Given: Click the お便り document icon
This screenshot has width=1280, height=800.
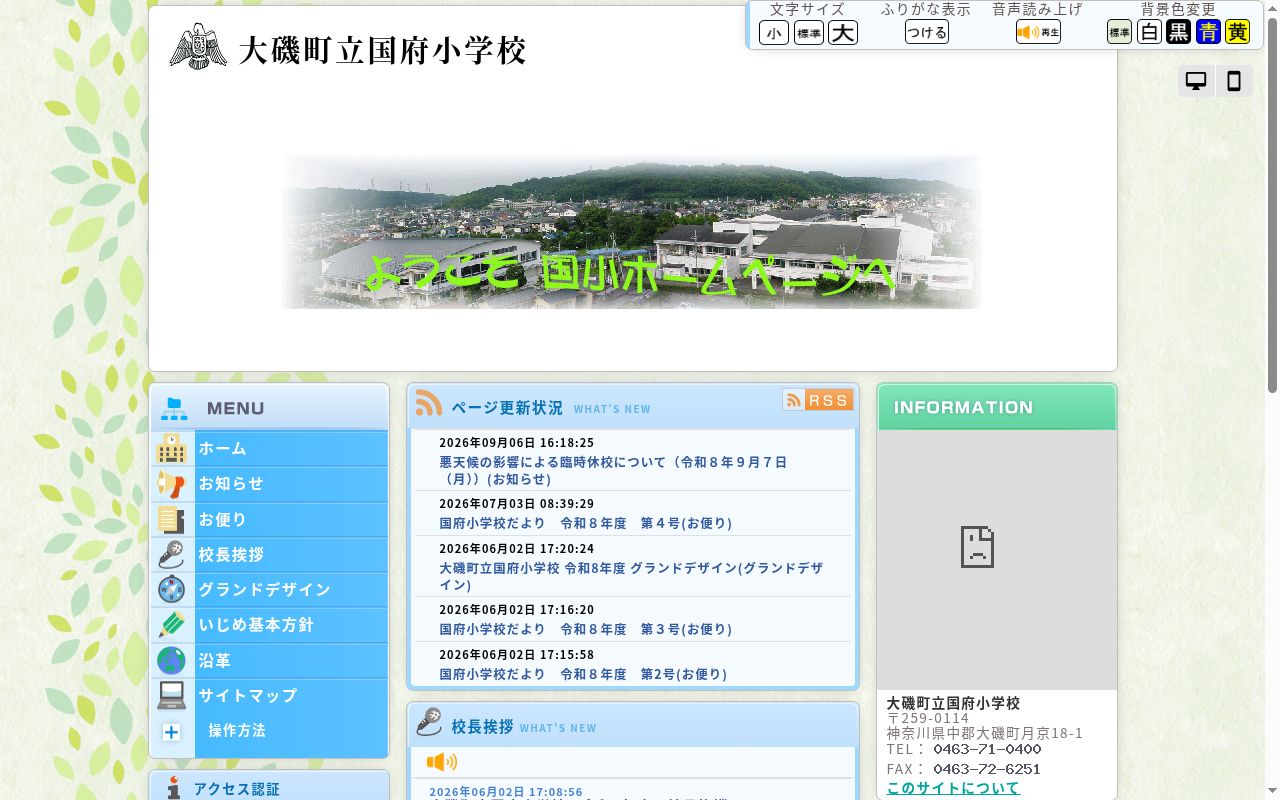Looking at the screenshot, I should 172,520.
